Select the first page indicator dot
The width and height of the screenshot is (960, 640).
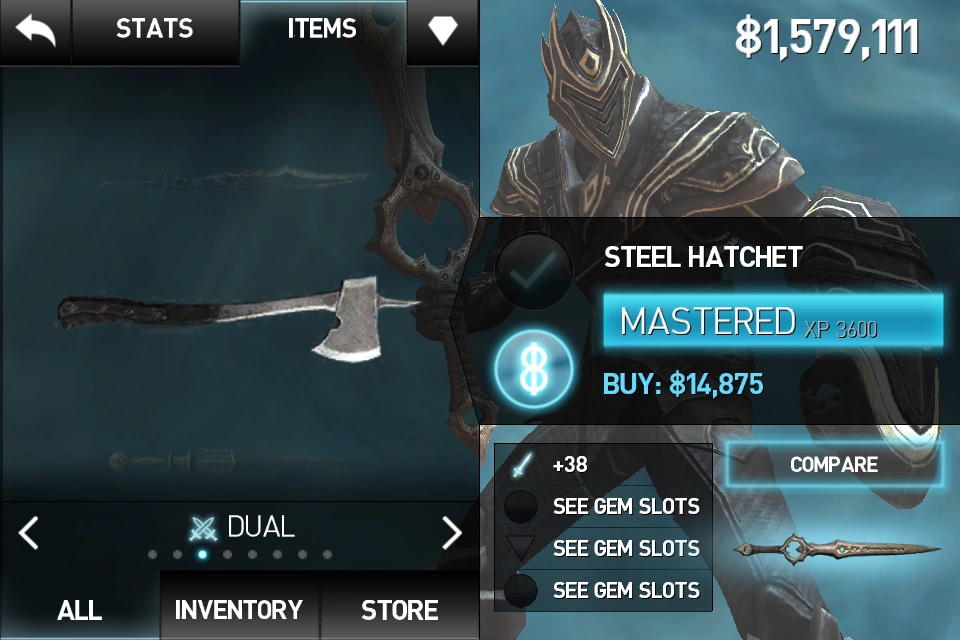(152, 555)
